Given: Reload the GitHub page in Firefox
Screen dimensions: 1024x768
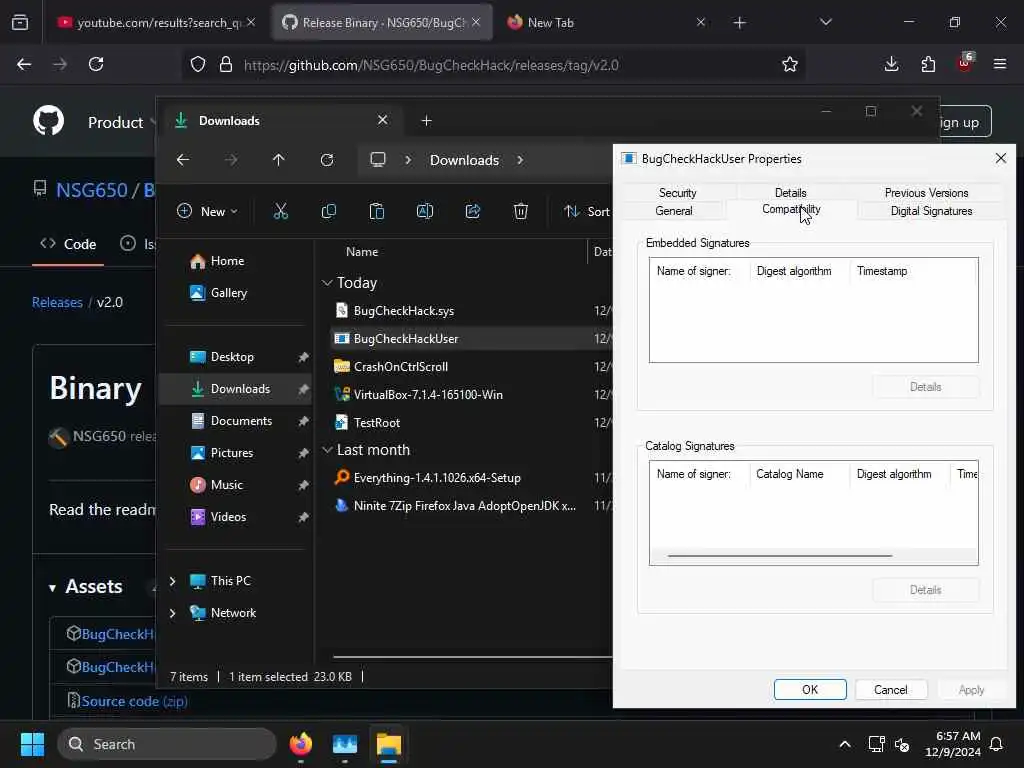Looking at the screenshot, I should coord(96,65).
